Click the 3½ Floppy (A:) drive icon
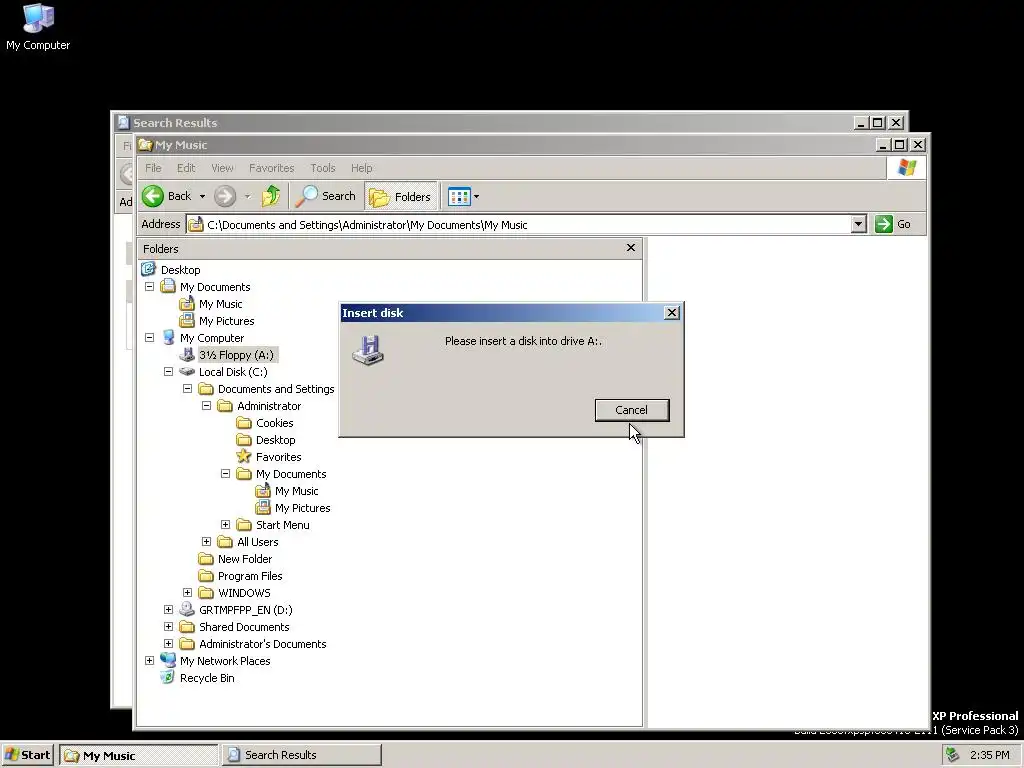The image size is (1024, 768). (187, 355)
